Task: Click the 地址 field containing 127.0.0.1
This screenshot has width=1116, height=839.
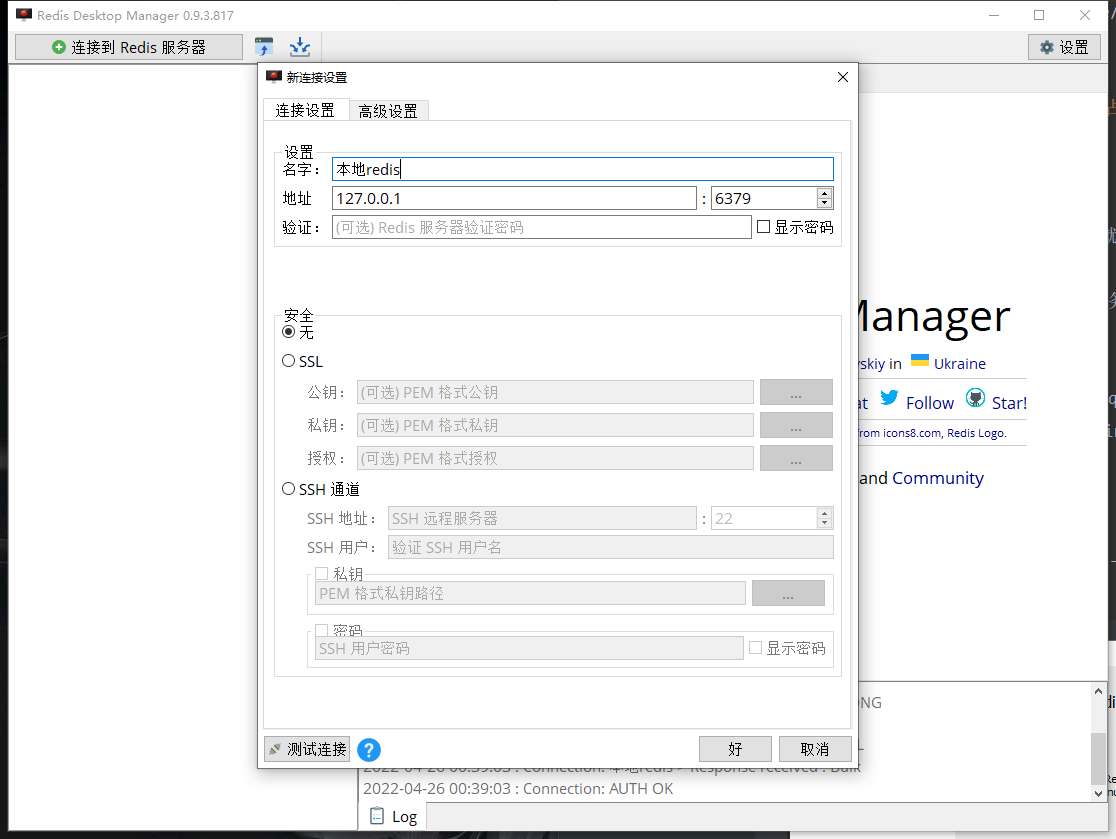Action: click(x=513, y=198)
